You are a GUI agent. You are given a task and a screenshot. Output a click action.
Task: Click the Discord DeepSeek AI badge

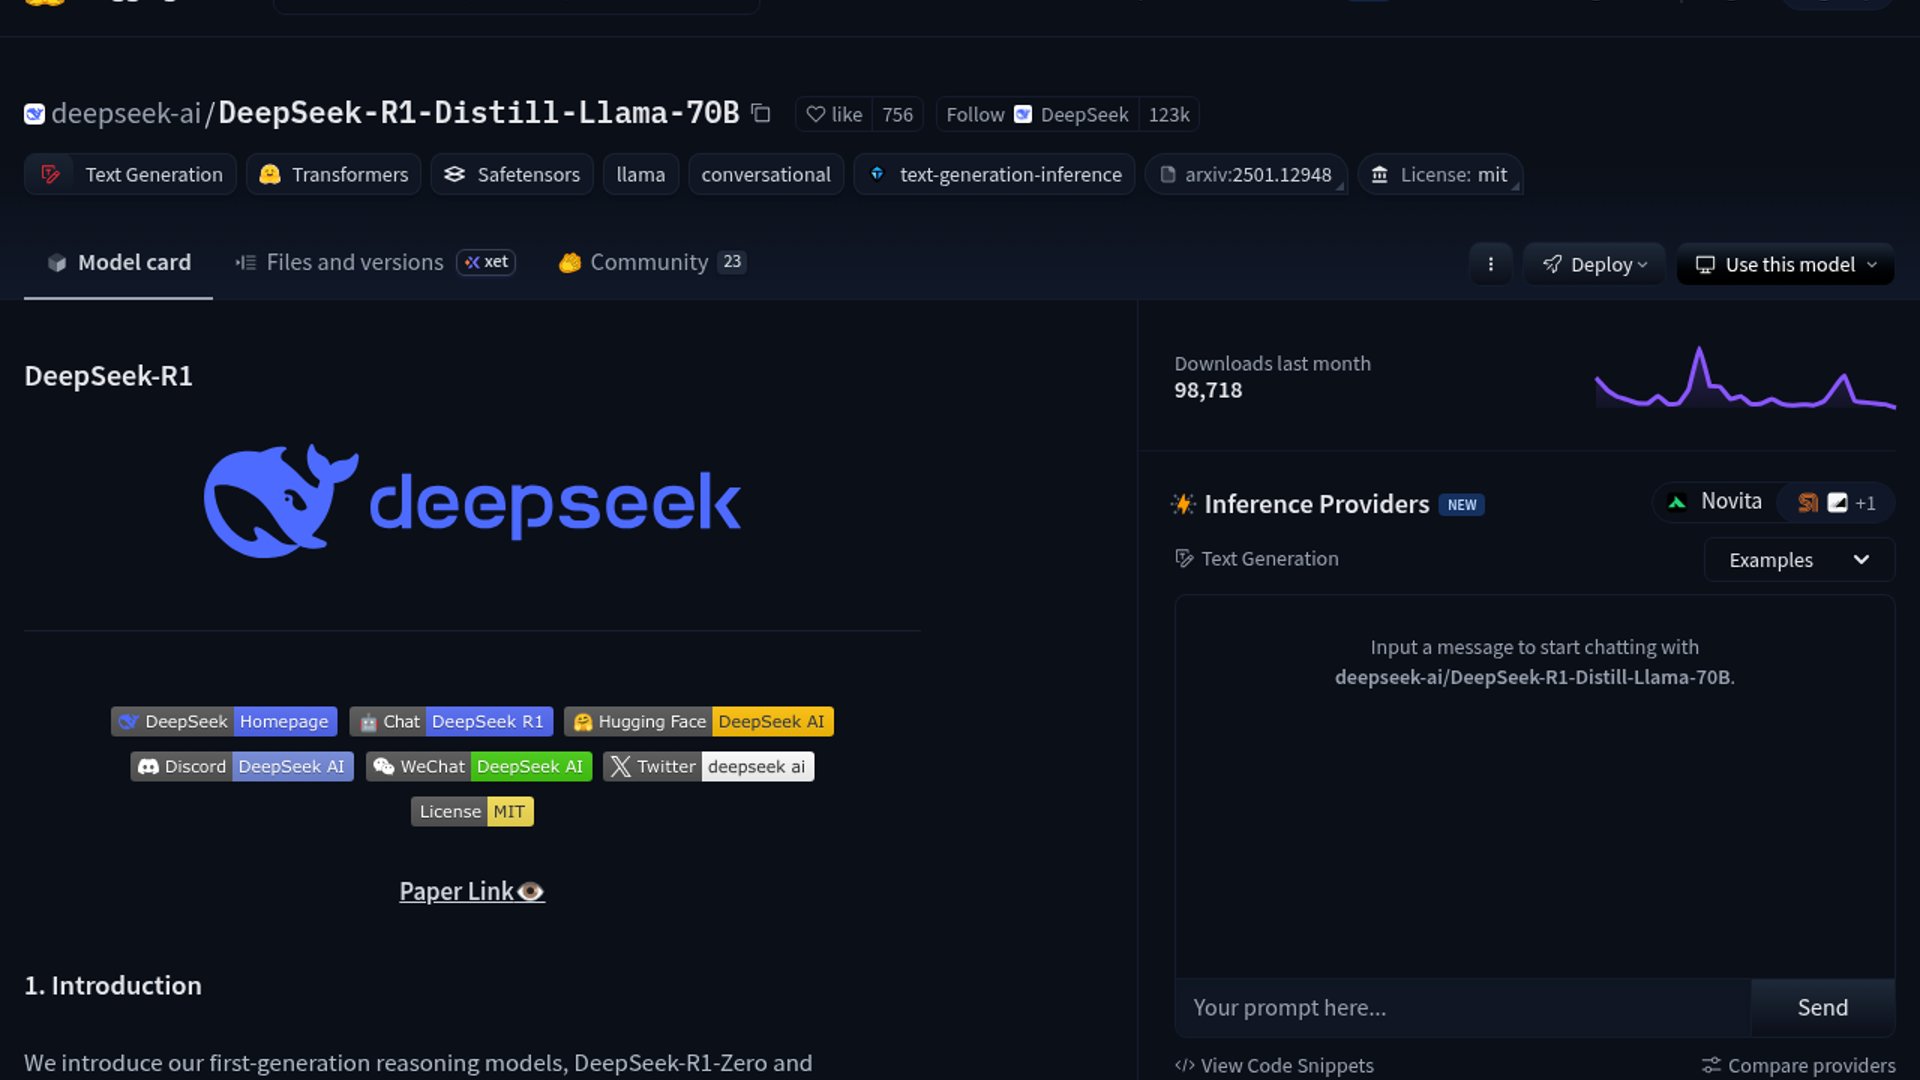[241, 766]
